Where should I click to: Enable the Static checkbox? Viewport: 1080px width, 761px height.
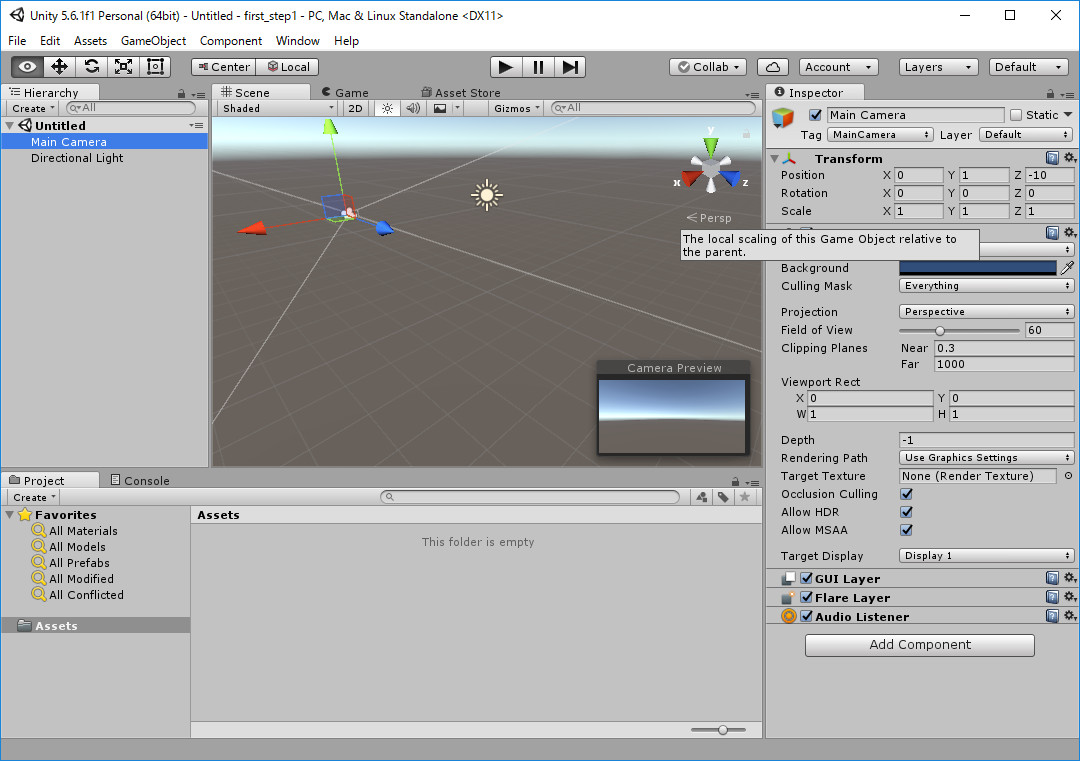click(1016, 115)
